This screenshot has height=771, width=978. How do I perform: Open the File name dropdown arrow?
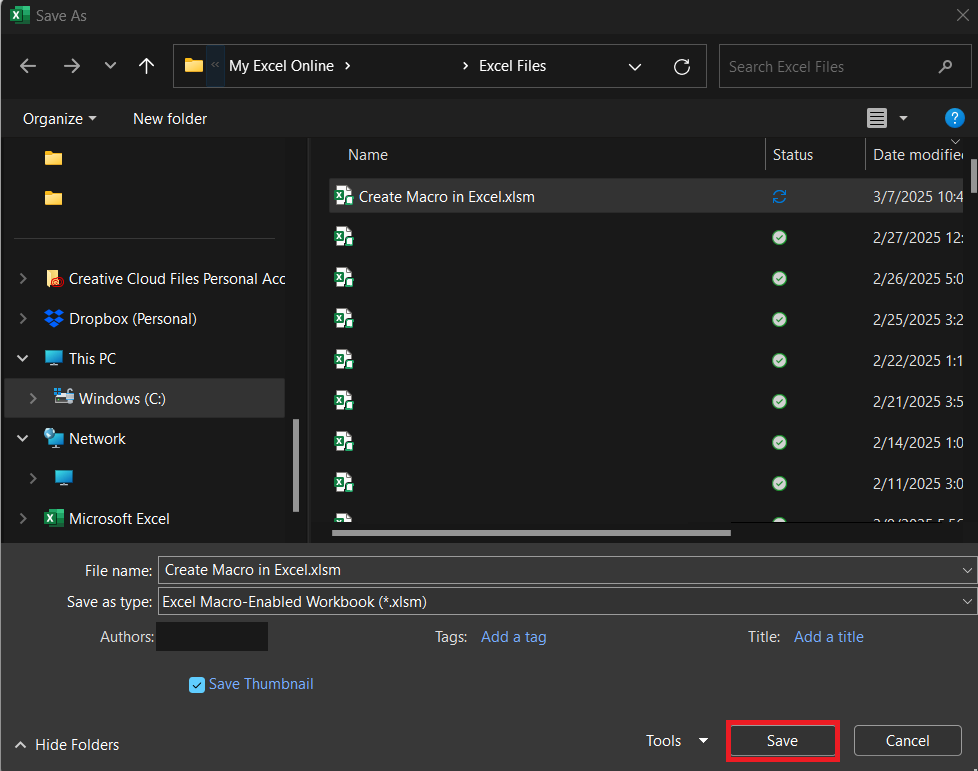[x=967, y=570]
